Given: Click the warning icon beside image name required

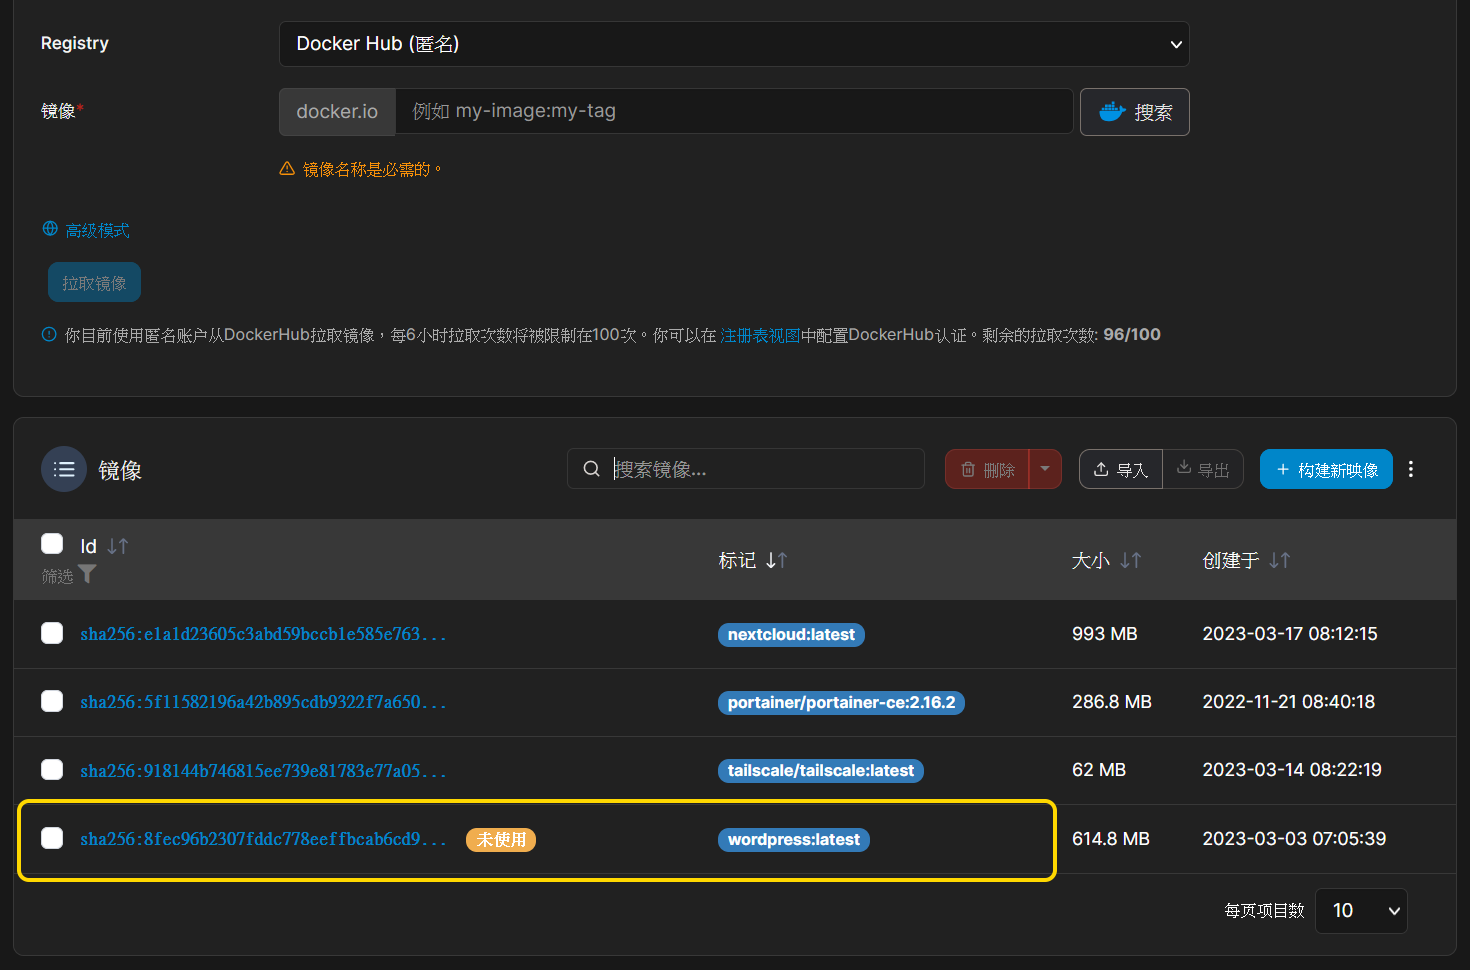Looking at the screenshot, I should tap(287, 169).
